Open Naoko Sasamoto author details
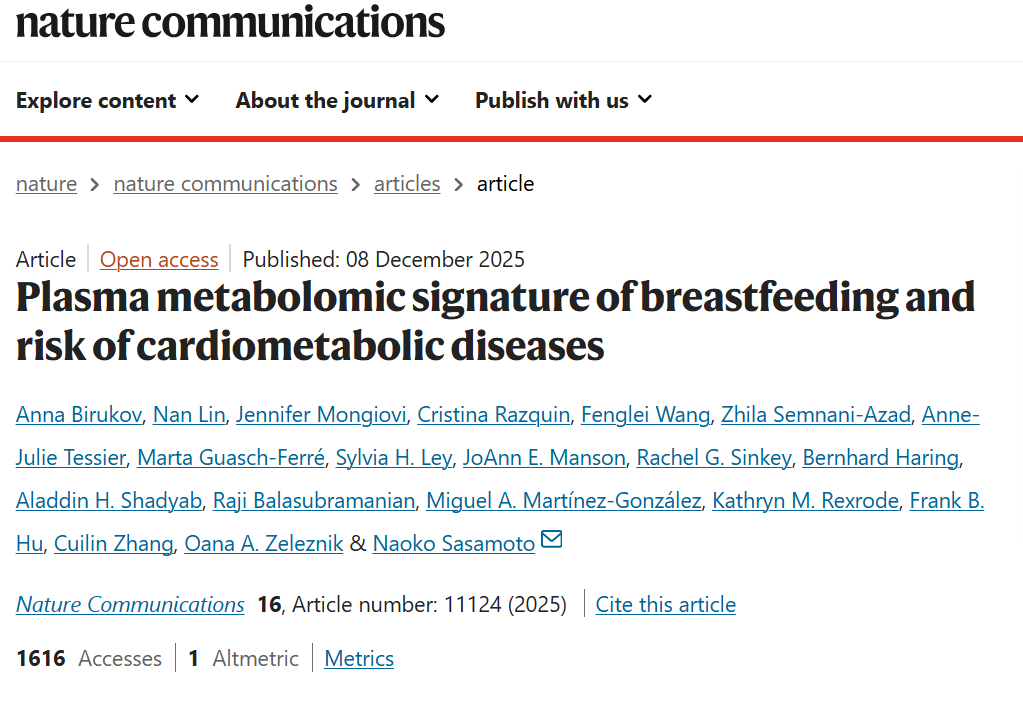This screenshot has width=1023, height=711. click(x=454, y=544)
